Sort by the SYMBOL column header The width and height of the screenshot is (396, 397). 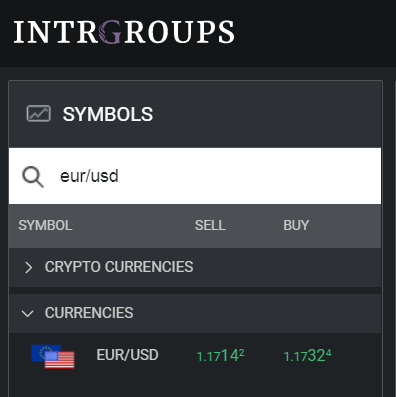point(45,226)
